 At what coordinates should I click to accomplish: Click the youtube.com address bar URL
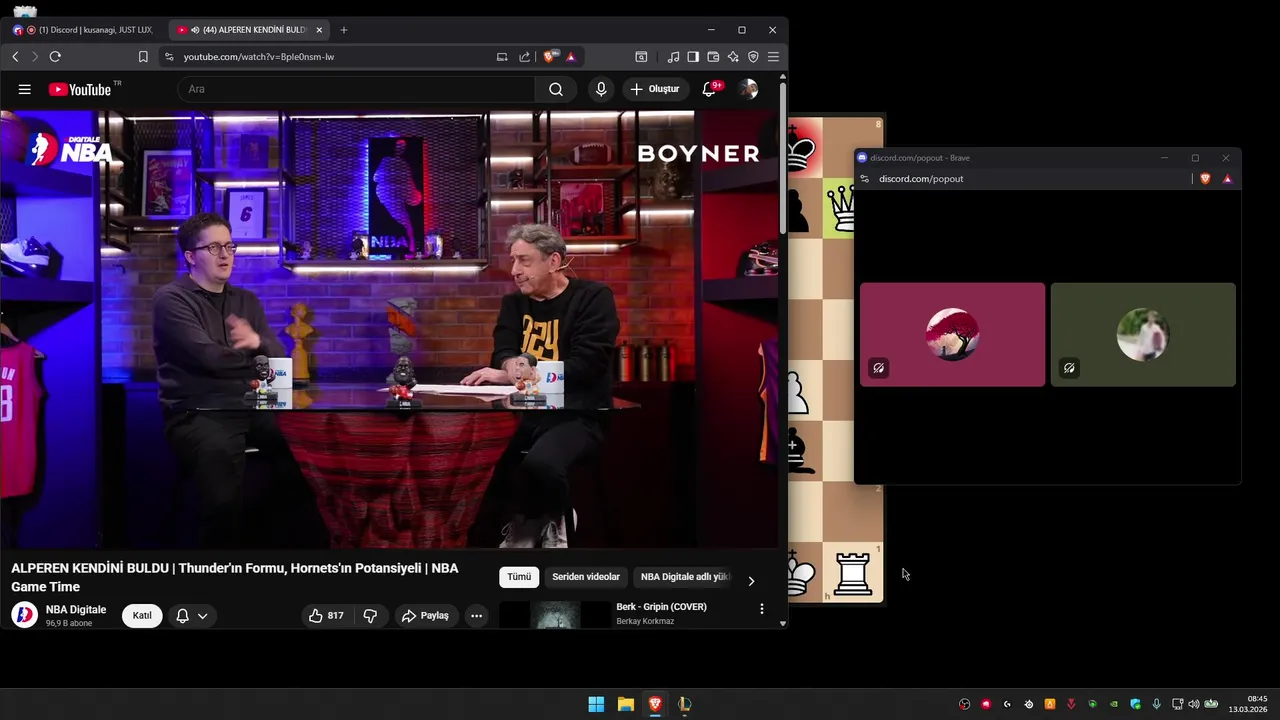coord(259,57)
